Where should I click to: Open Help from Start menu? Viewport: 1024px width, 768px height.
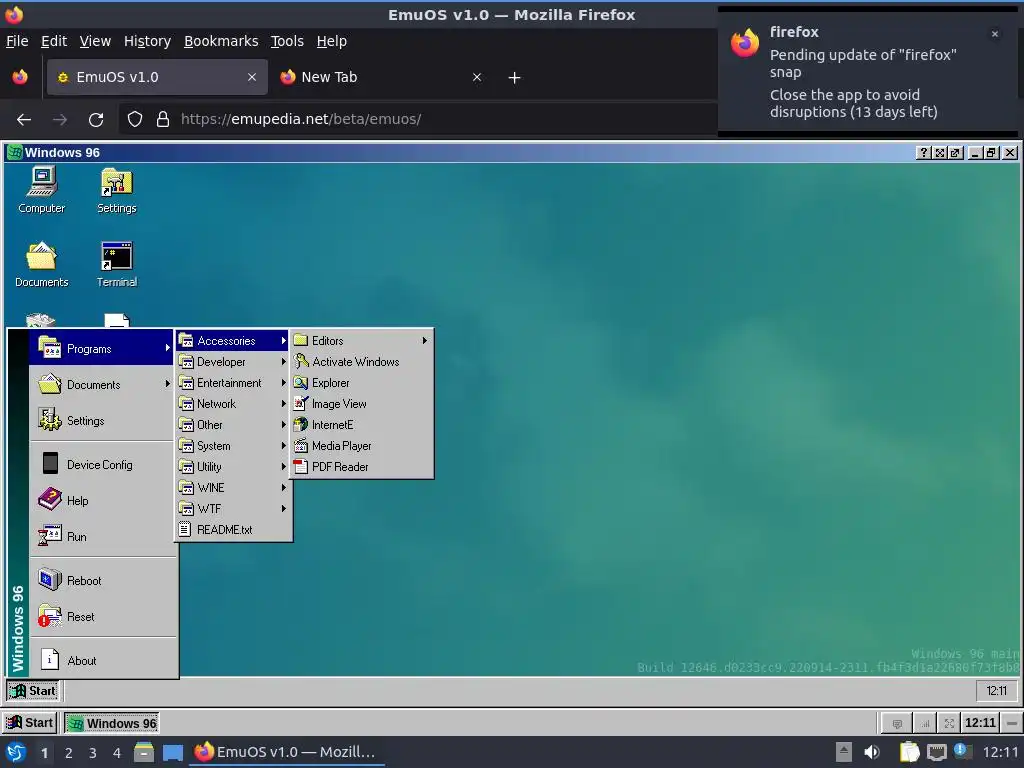(103, 501)
